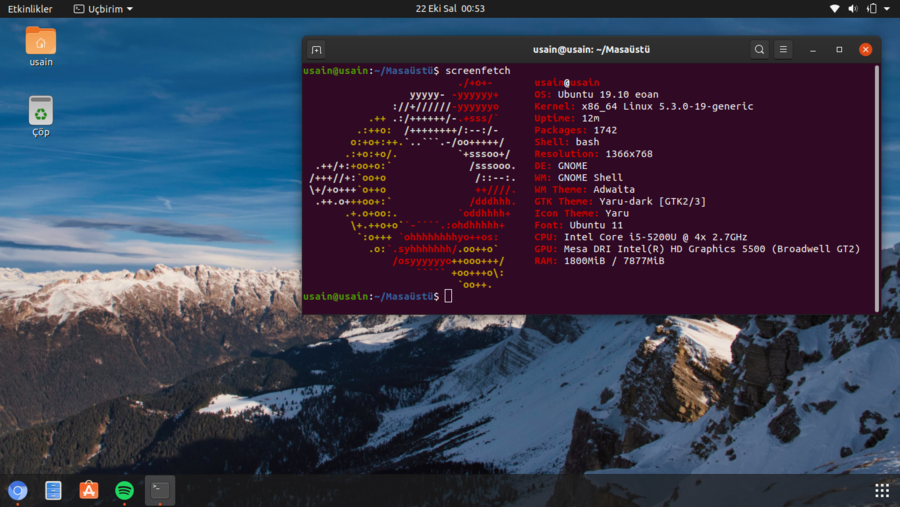Click the WM GNOME Shell value
900x507 pixels.
[x=590, y=177]
